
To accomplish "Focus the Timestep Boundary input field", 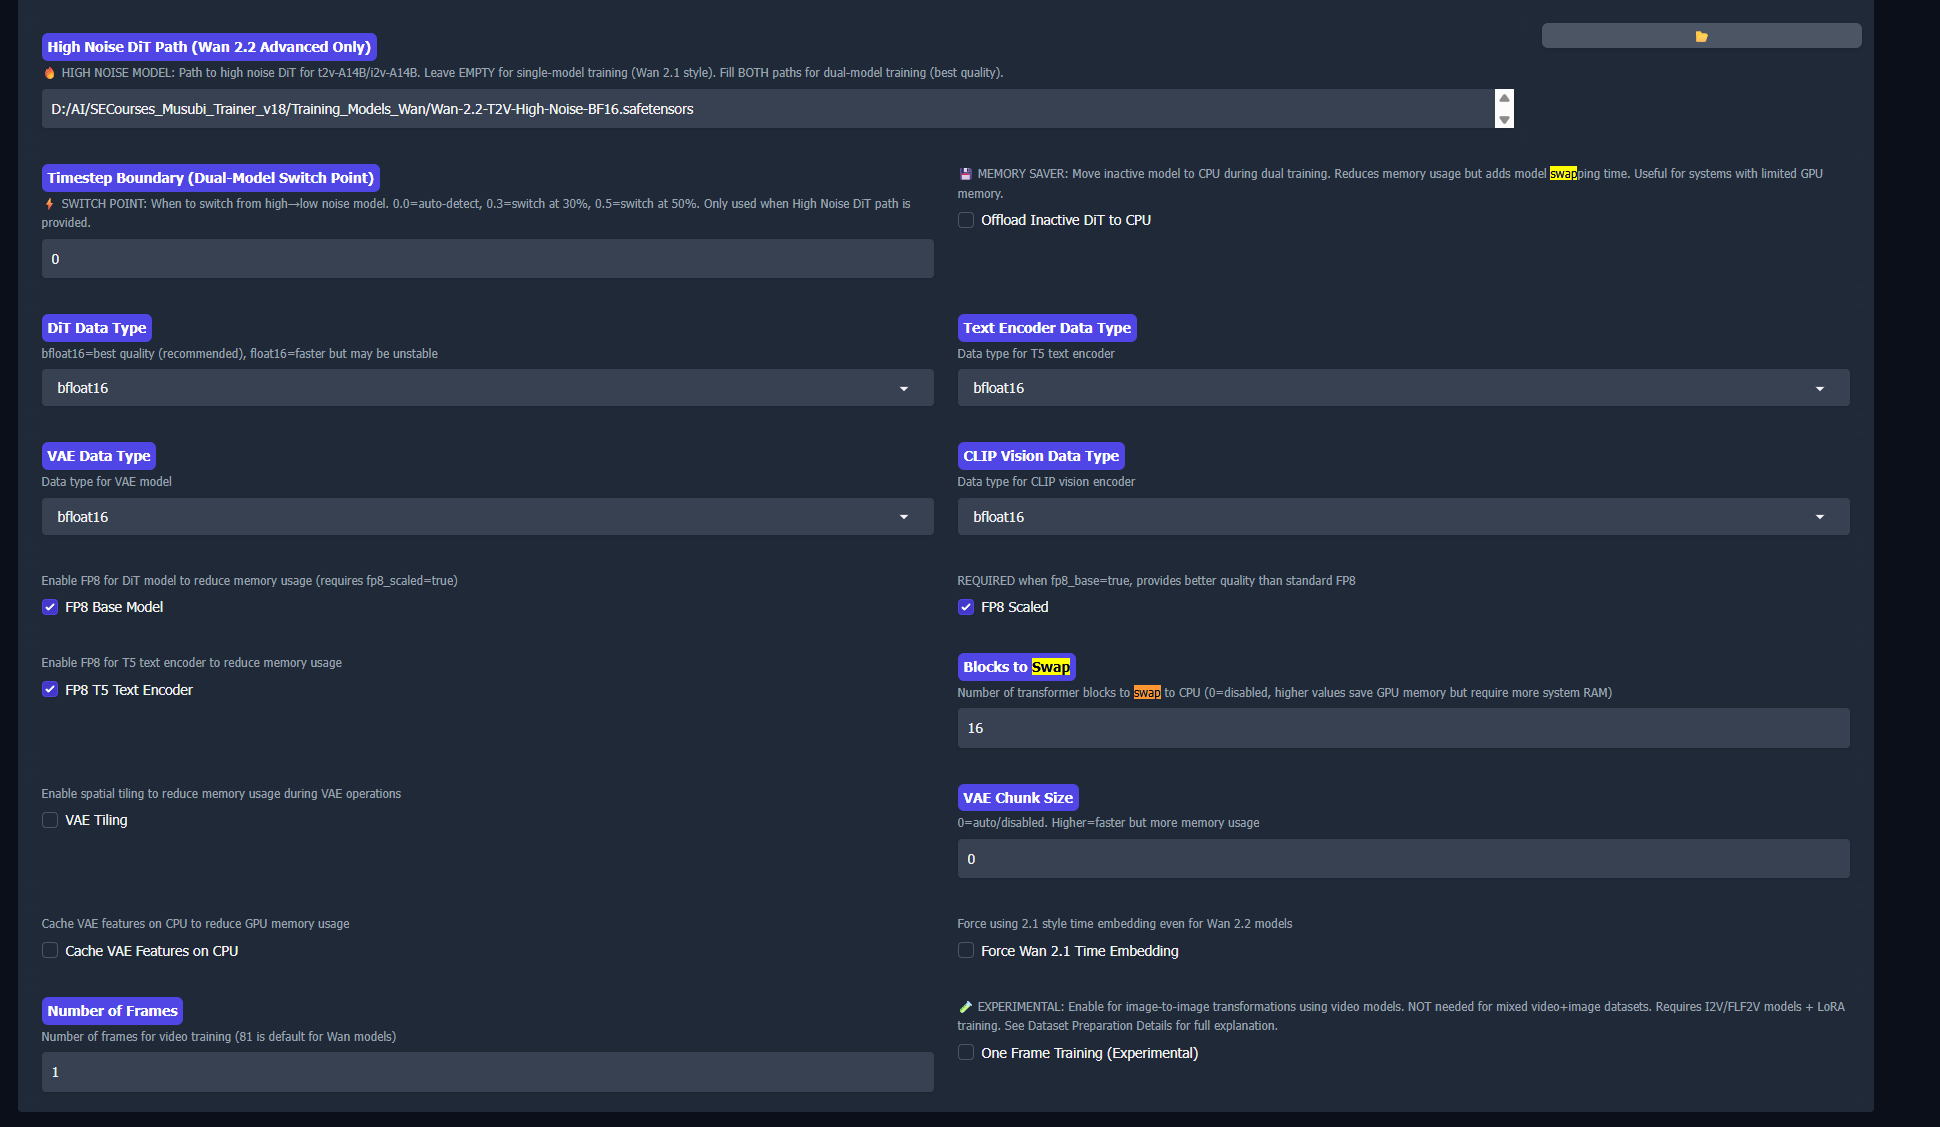I will [487, 259].
